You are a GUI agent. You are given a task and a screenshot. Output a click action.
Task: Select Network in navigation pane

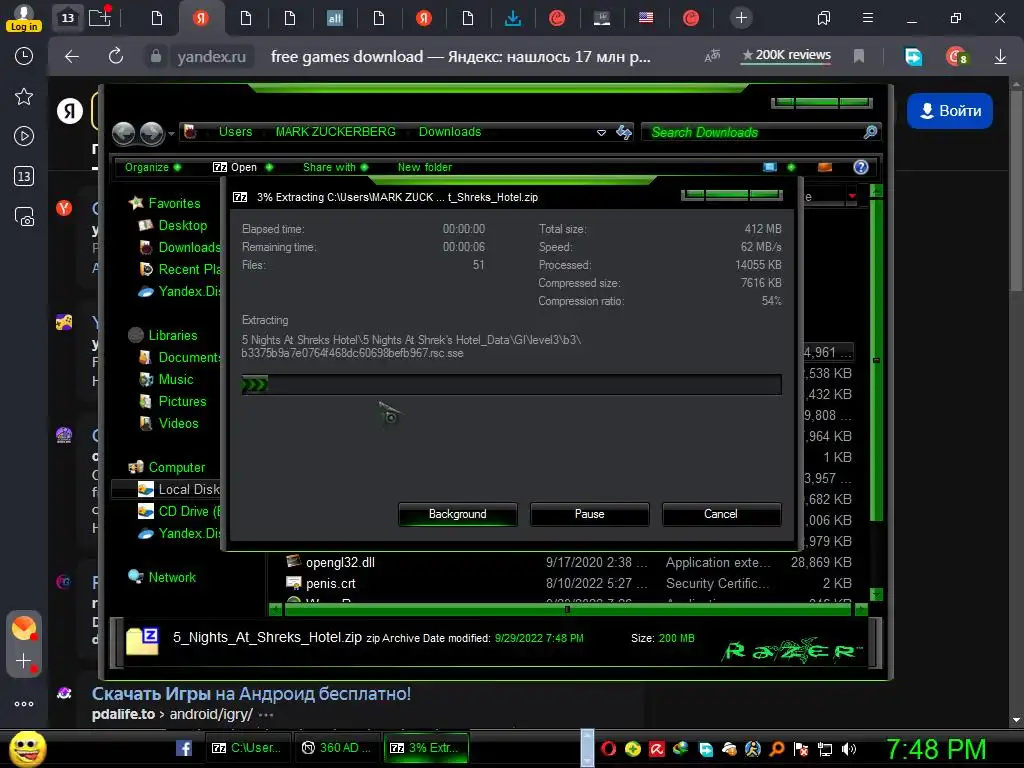click(x=162, y=577)
